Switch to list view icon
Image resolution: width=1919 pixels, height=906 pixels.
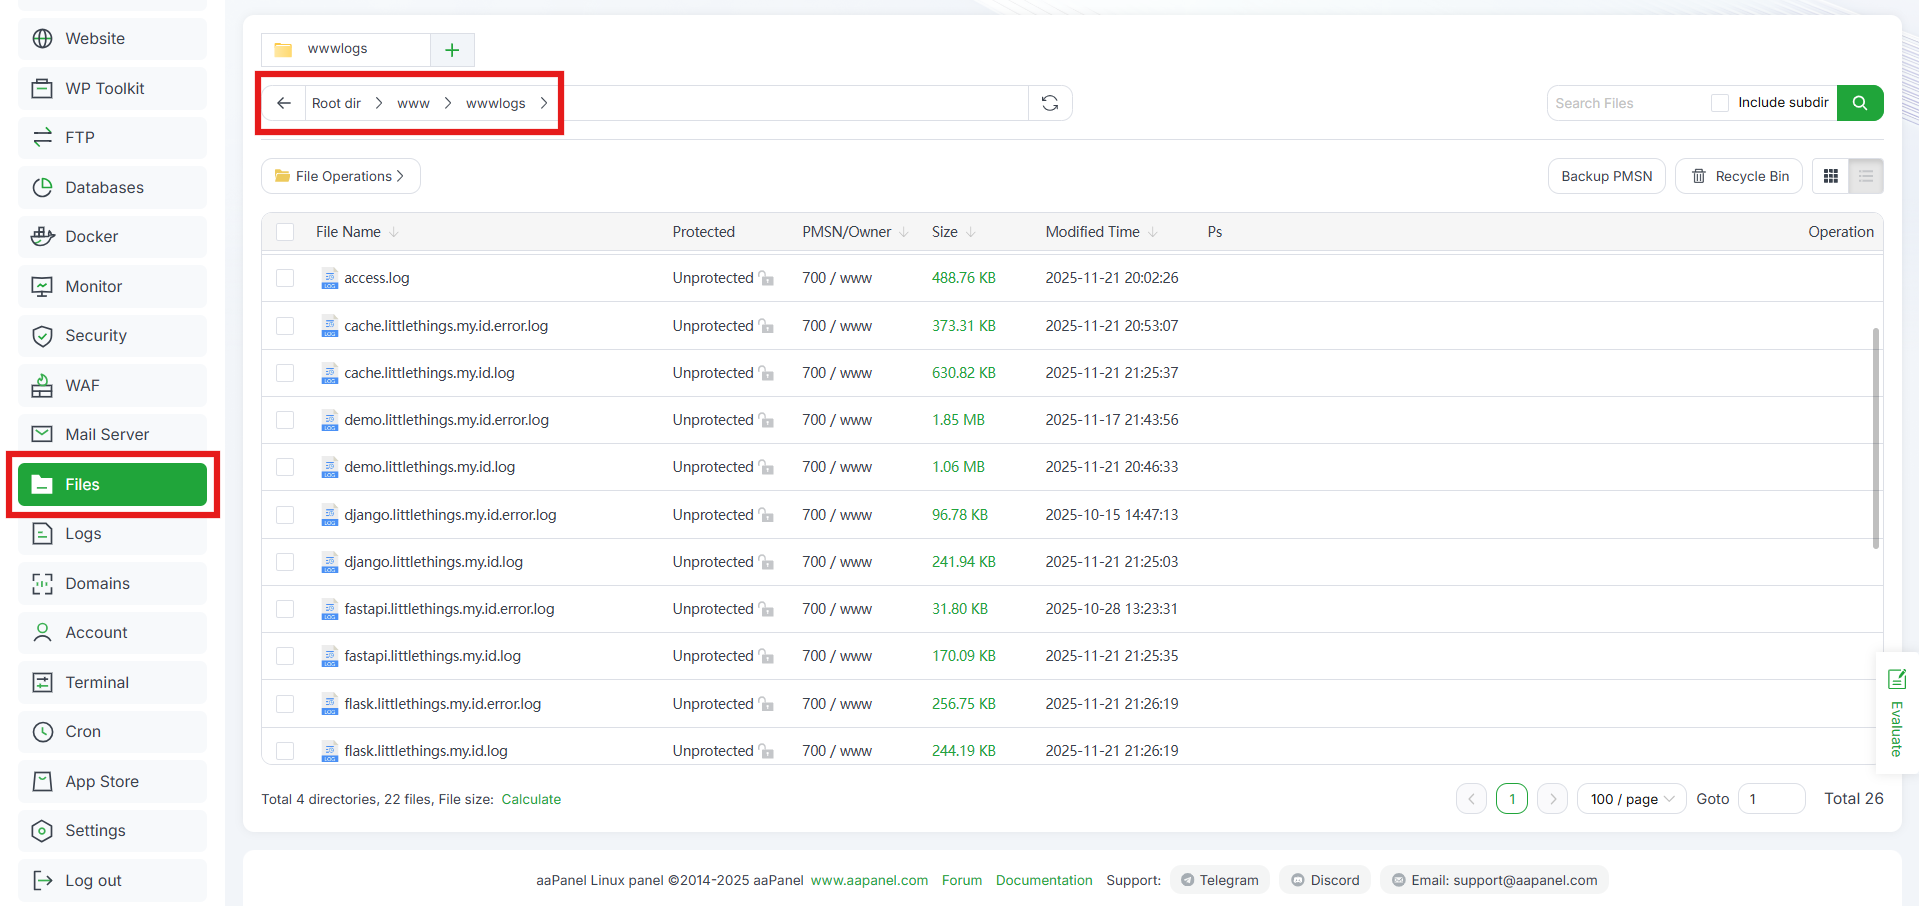point(1866,176)
